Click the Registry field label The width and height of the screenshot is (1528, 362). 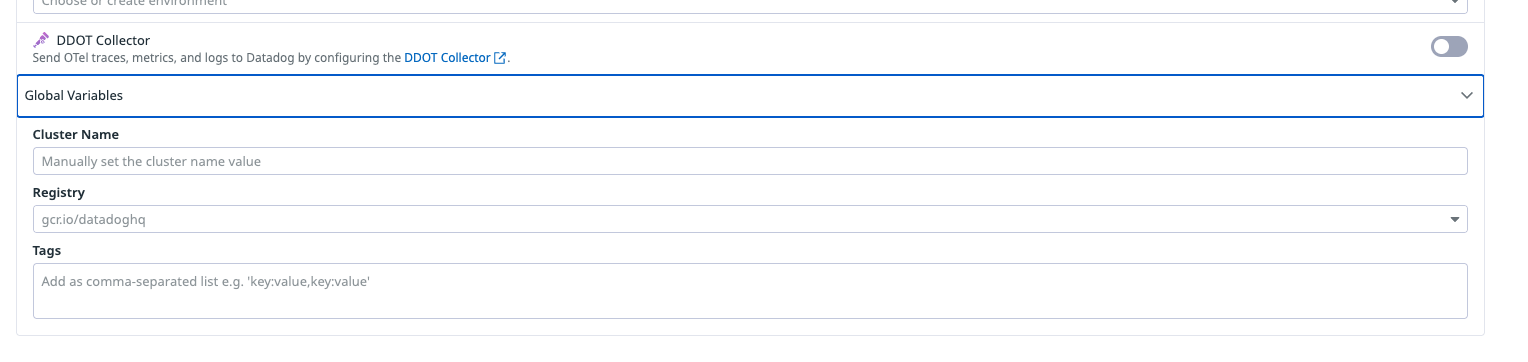point(59,192)
